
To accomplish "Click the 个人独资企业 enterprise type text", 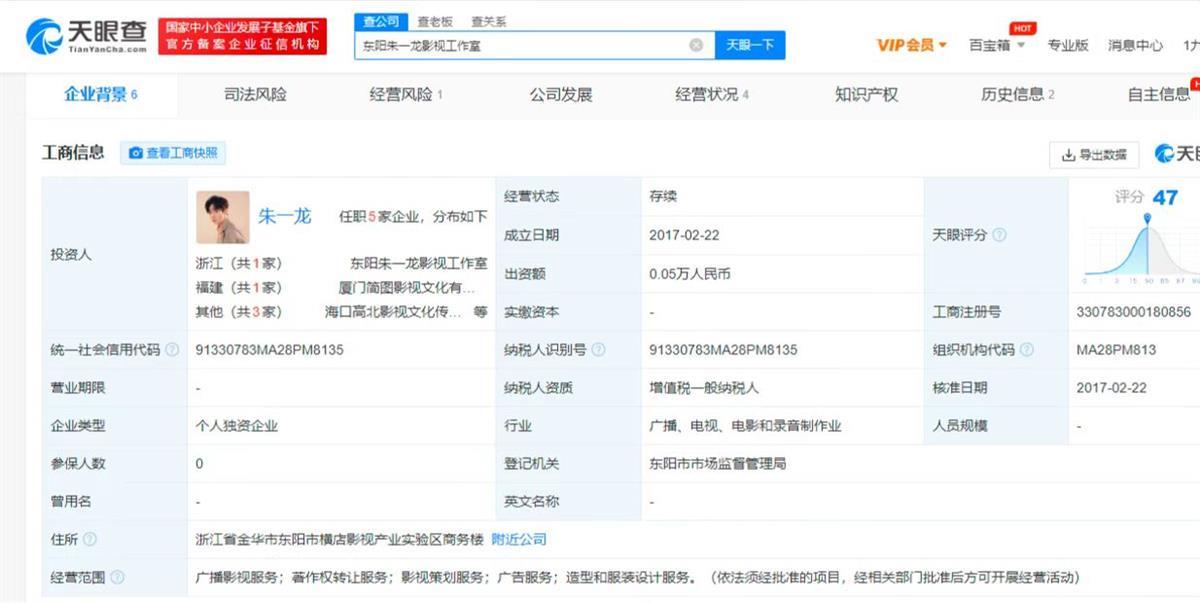I will click(x=237, y=426).
